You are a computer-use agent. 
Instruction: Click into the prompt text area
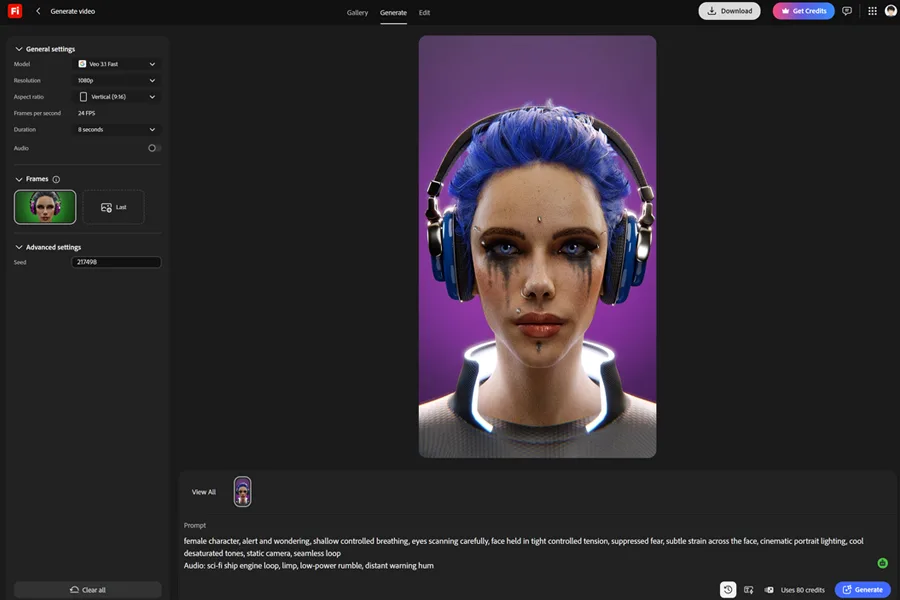525,553
